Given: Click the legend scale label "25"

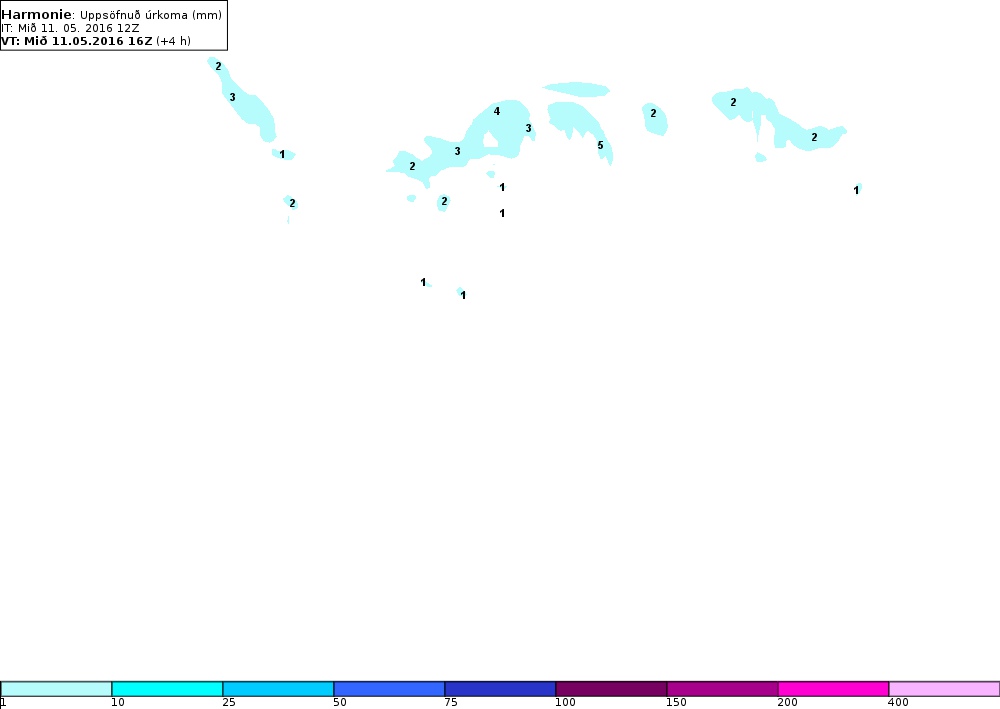Looking at the screenshot, I should point(229,703).
